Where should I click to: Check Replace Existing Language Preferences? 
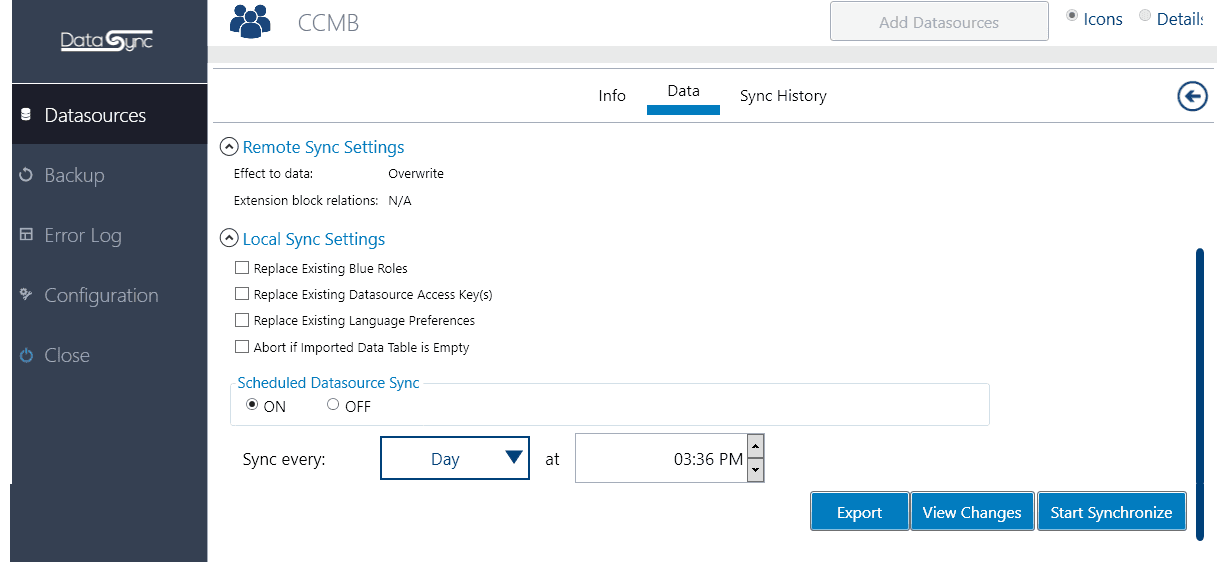[x=241, y=321]
